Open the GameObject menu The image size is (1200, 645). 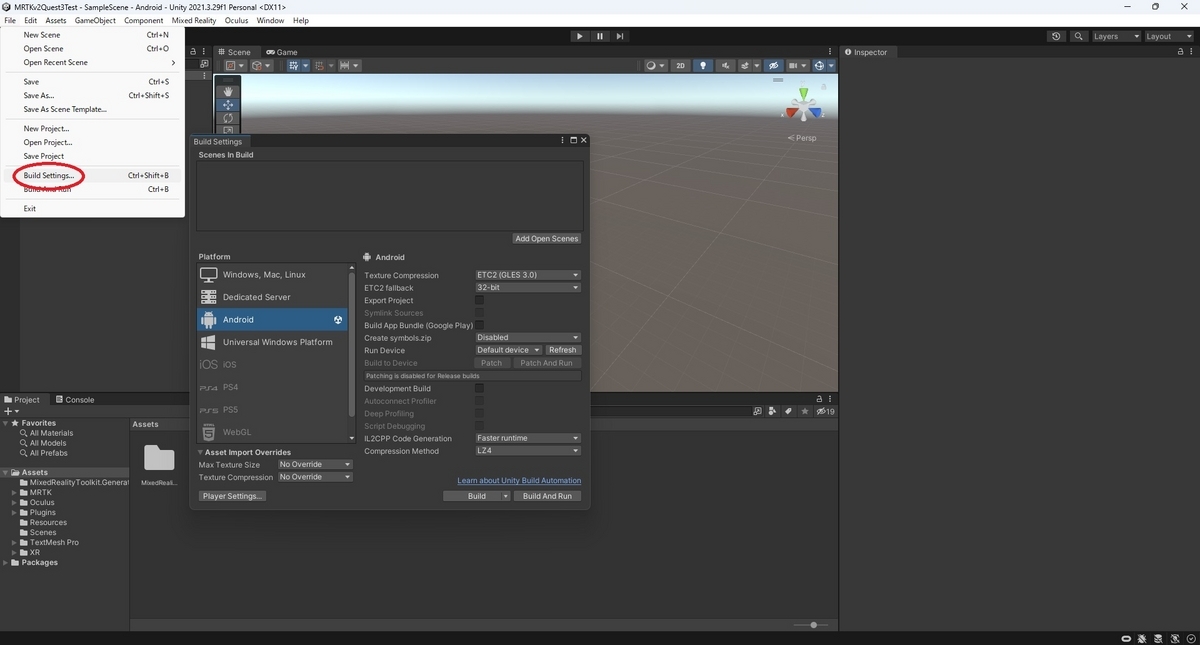coord(95,20)
